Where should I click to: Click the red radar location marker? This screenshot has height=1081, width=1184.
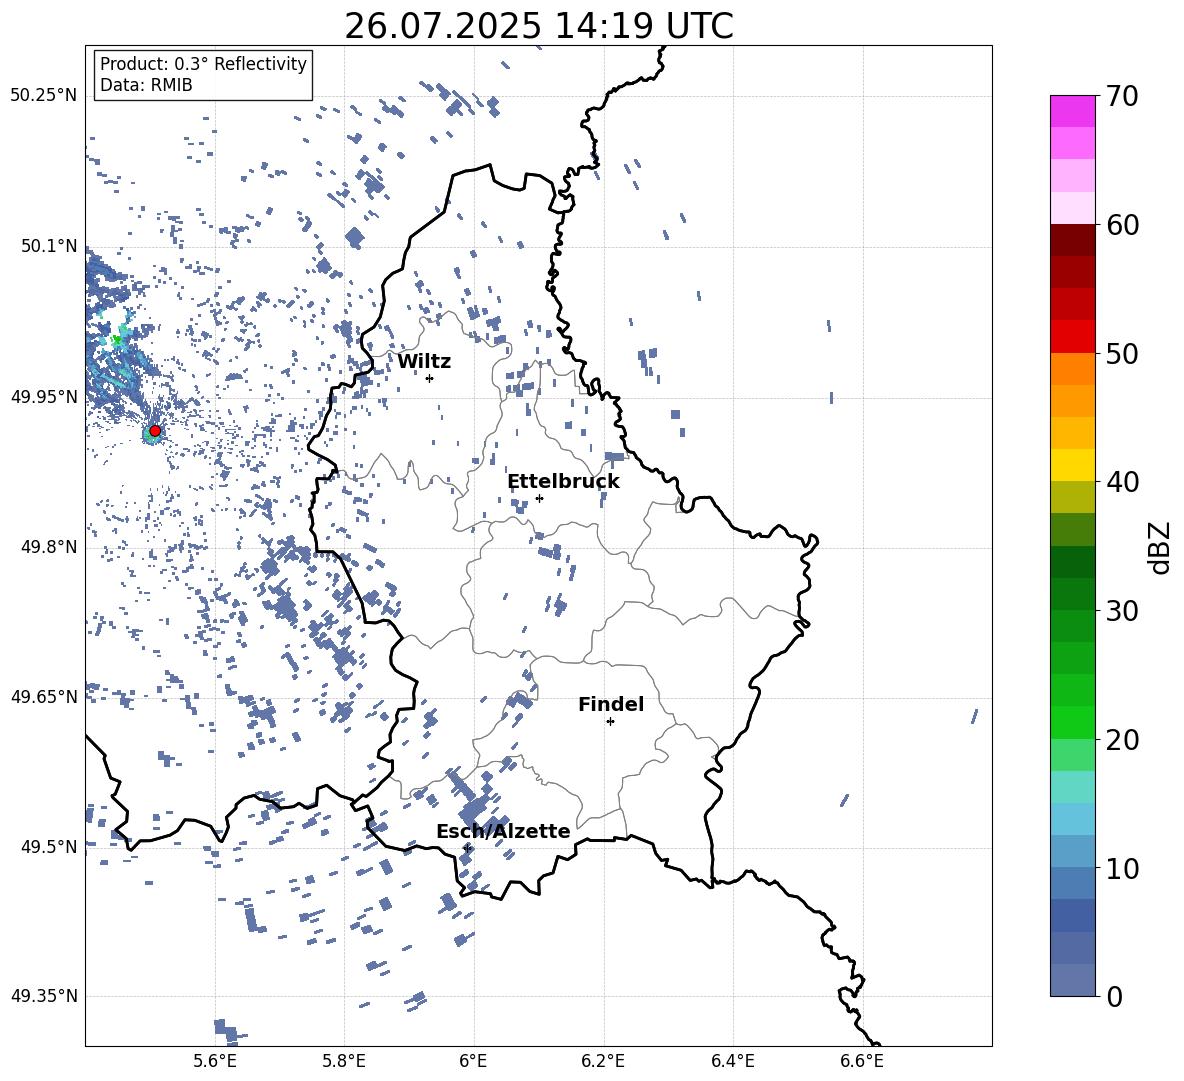[x=155, y=431]
